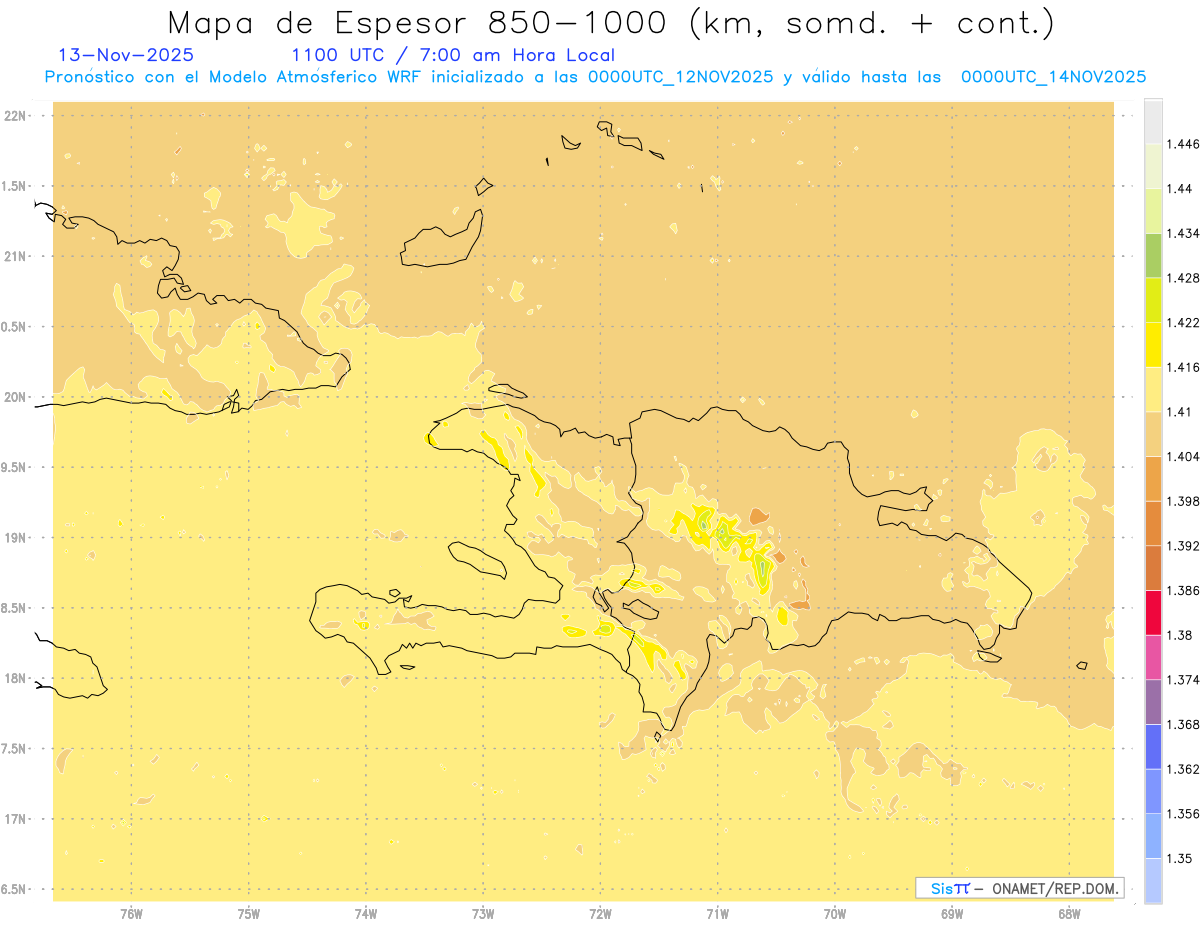Image resolution: width=1200 pixels, height=927 pixels.
Task: Click the '22N' latitude label
Action: (14, 116)
